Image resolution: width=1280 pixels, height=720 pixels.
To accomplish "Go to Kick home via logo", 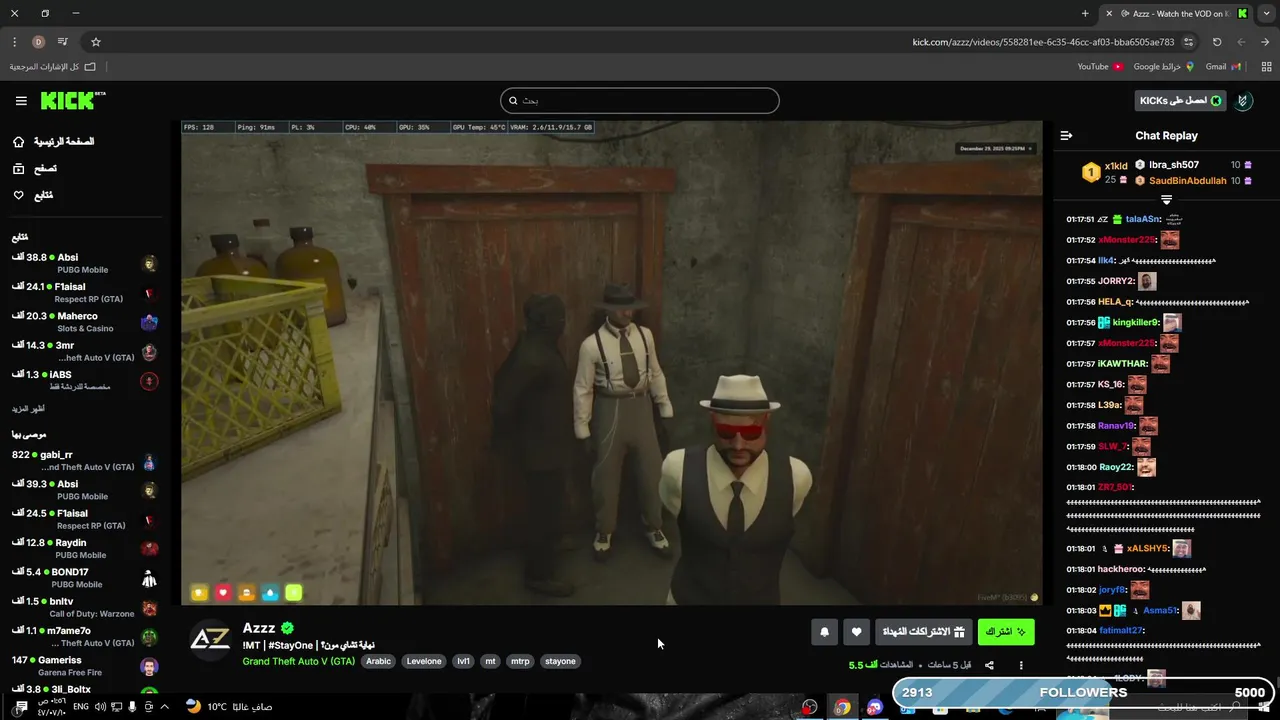I will 72,100.
